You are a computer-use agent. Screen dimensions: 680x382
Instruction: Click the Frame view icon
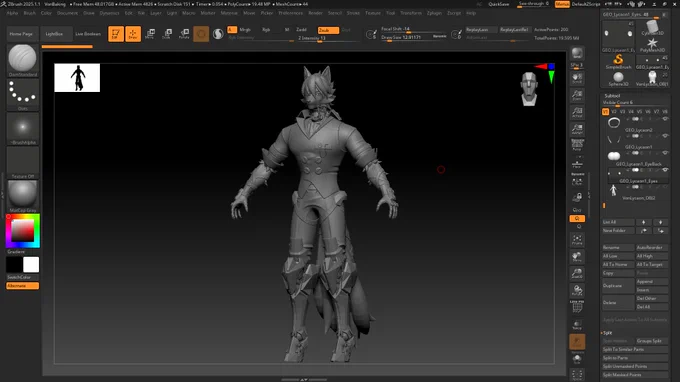coord(577,240)
